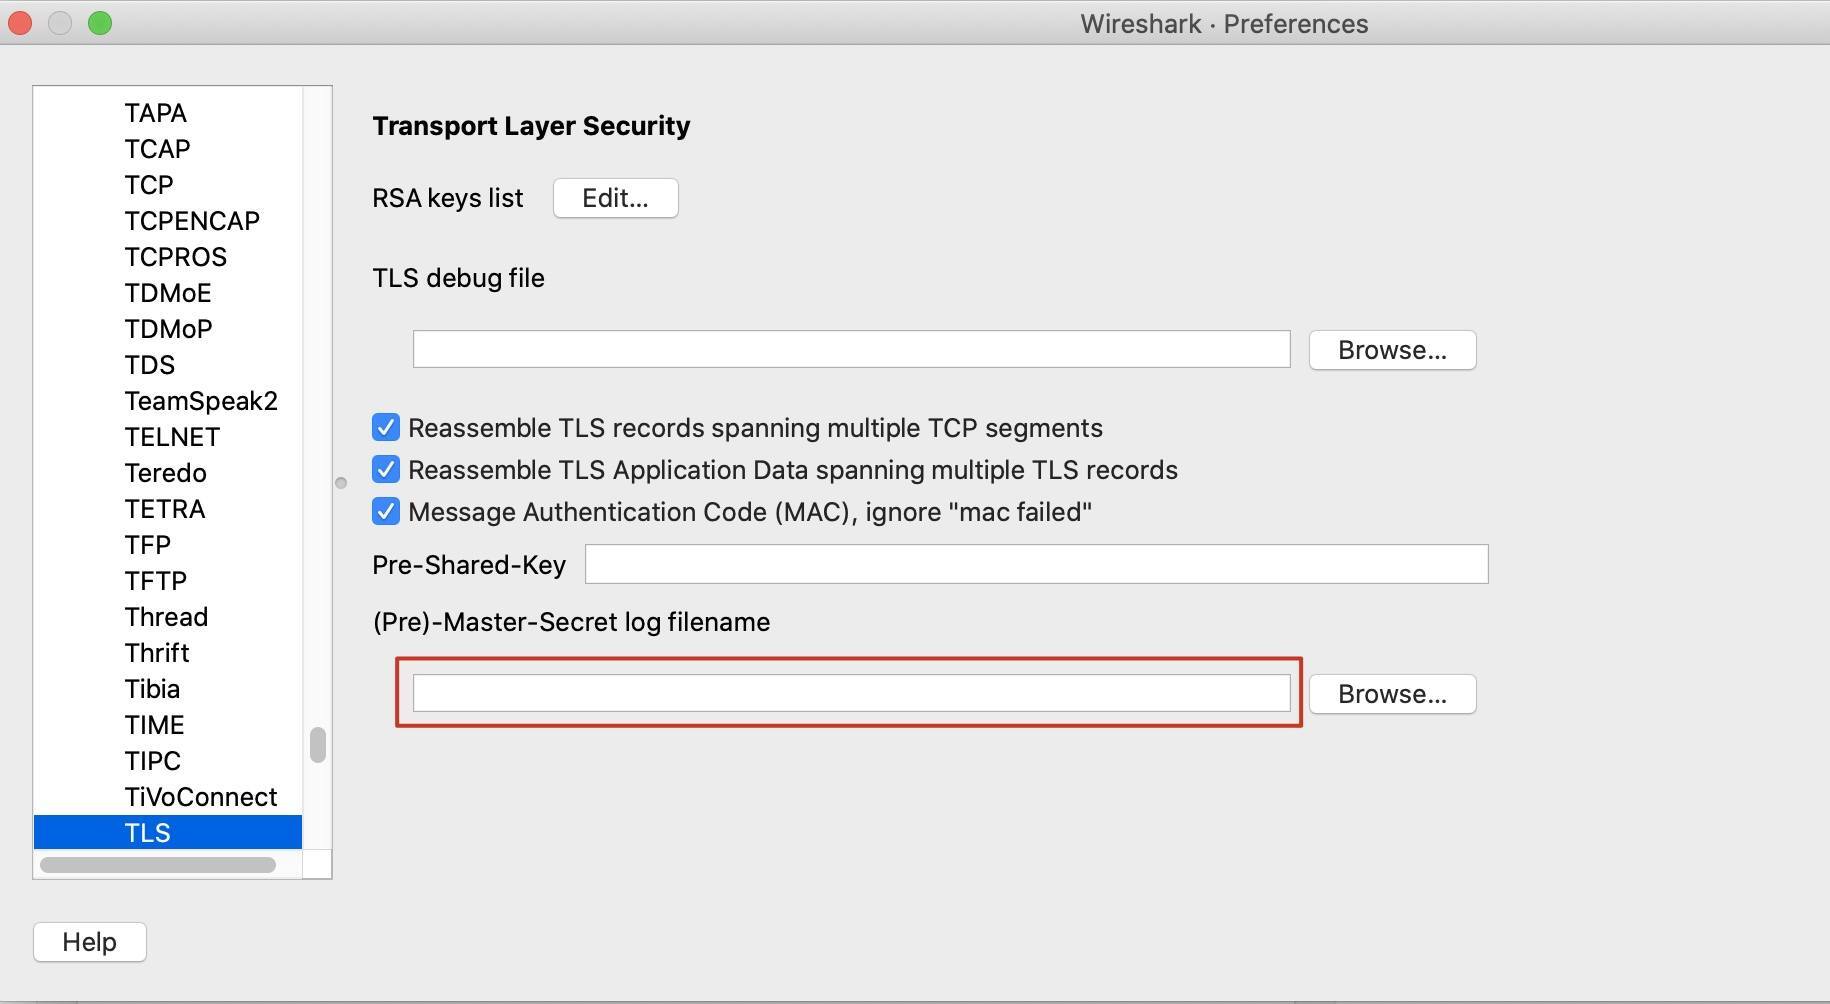Select TeamSpeak2 in the sidebar list

click(x=200, y=401)
